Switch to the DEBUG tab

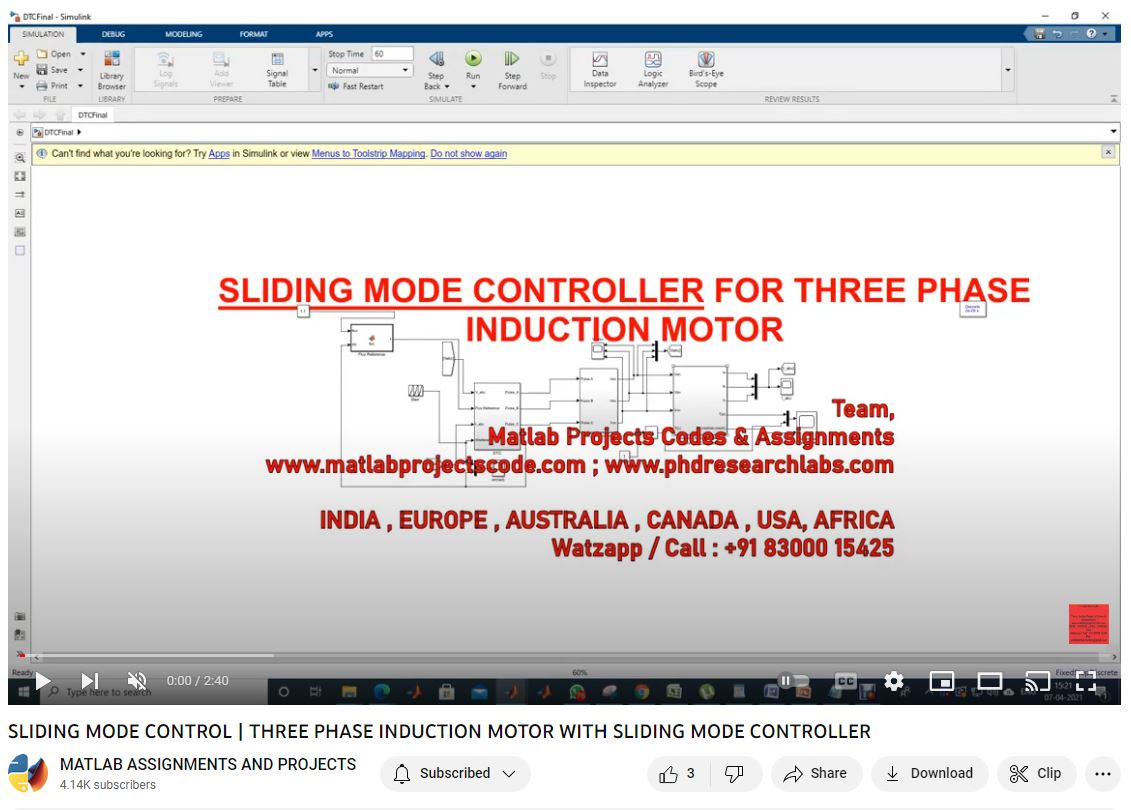[x=113, y=34]
